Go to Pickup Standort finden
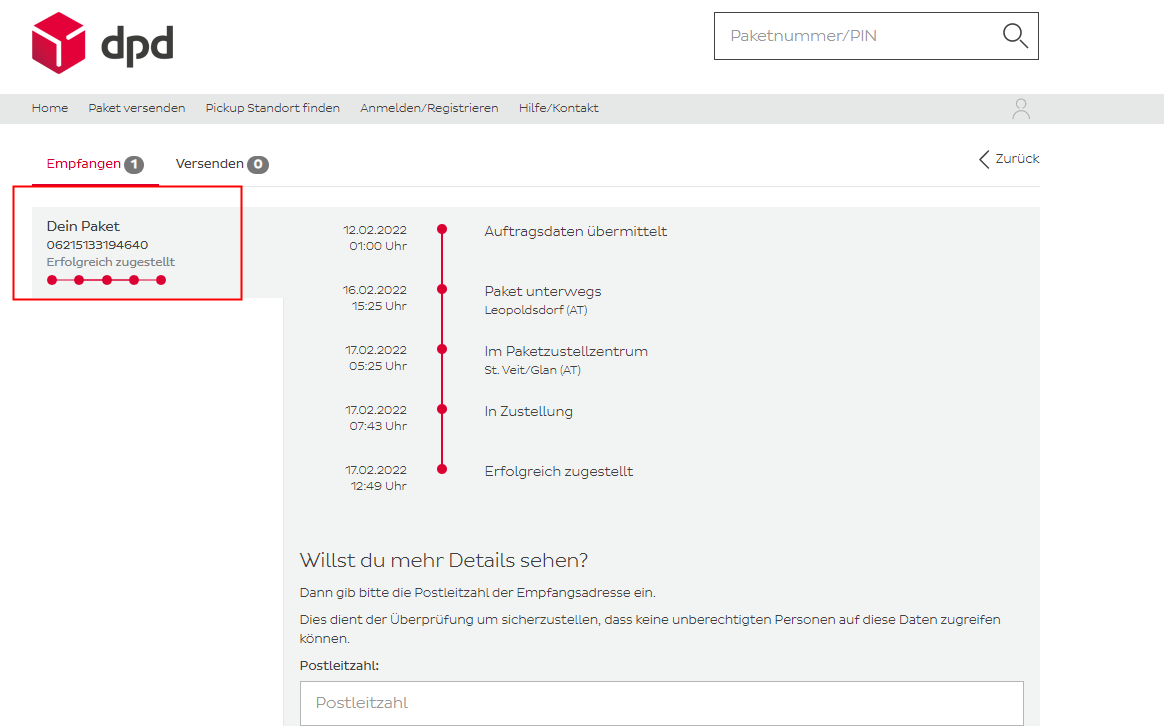Image resolution: width=1164 pixels, height=726 pixels. (272, 108)
